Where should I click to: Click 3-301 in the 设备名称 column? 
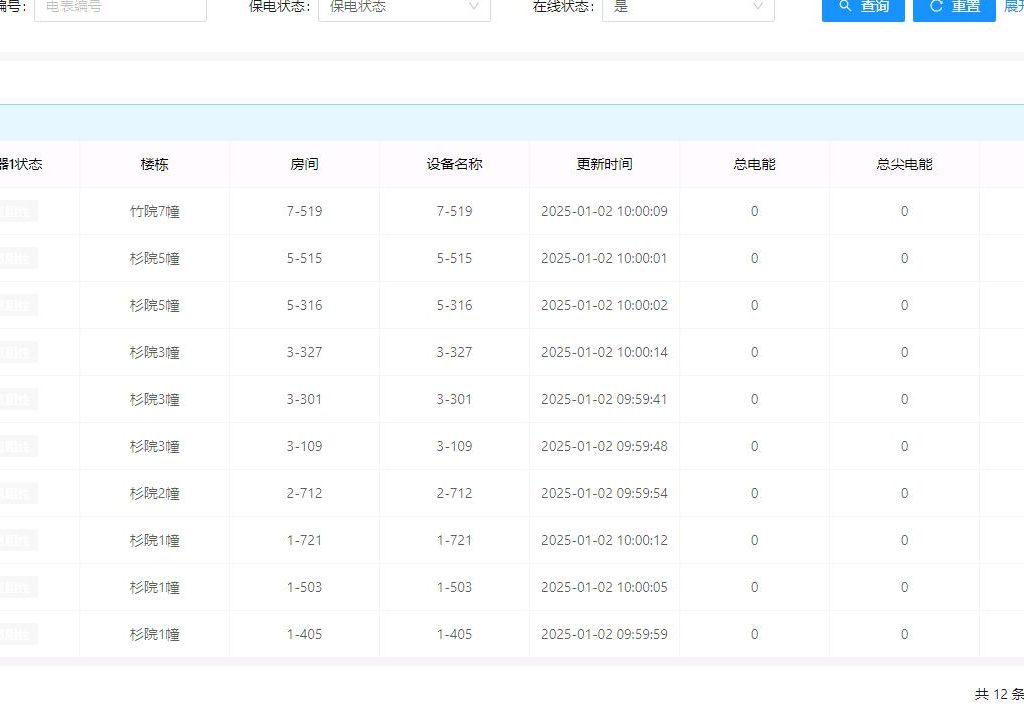455,400
